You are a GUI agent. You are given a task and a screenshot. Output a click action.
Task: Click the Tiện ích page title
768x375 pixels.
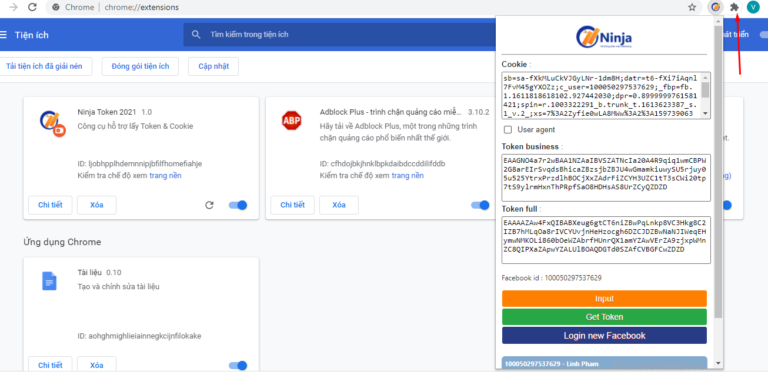31,35
